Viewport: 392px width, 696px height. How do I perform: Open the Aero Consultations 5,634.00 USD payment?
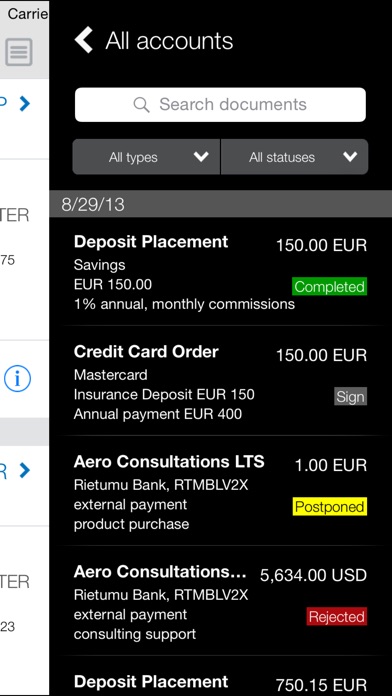click(x=221, y=601)
